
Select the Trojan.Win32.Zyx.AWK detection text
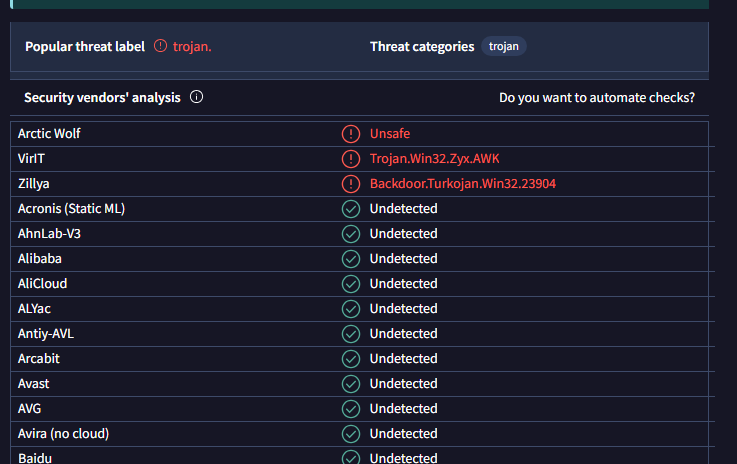coord(434,158)
